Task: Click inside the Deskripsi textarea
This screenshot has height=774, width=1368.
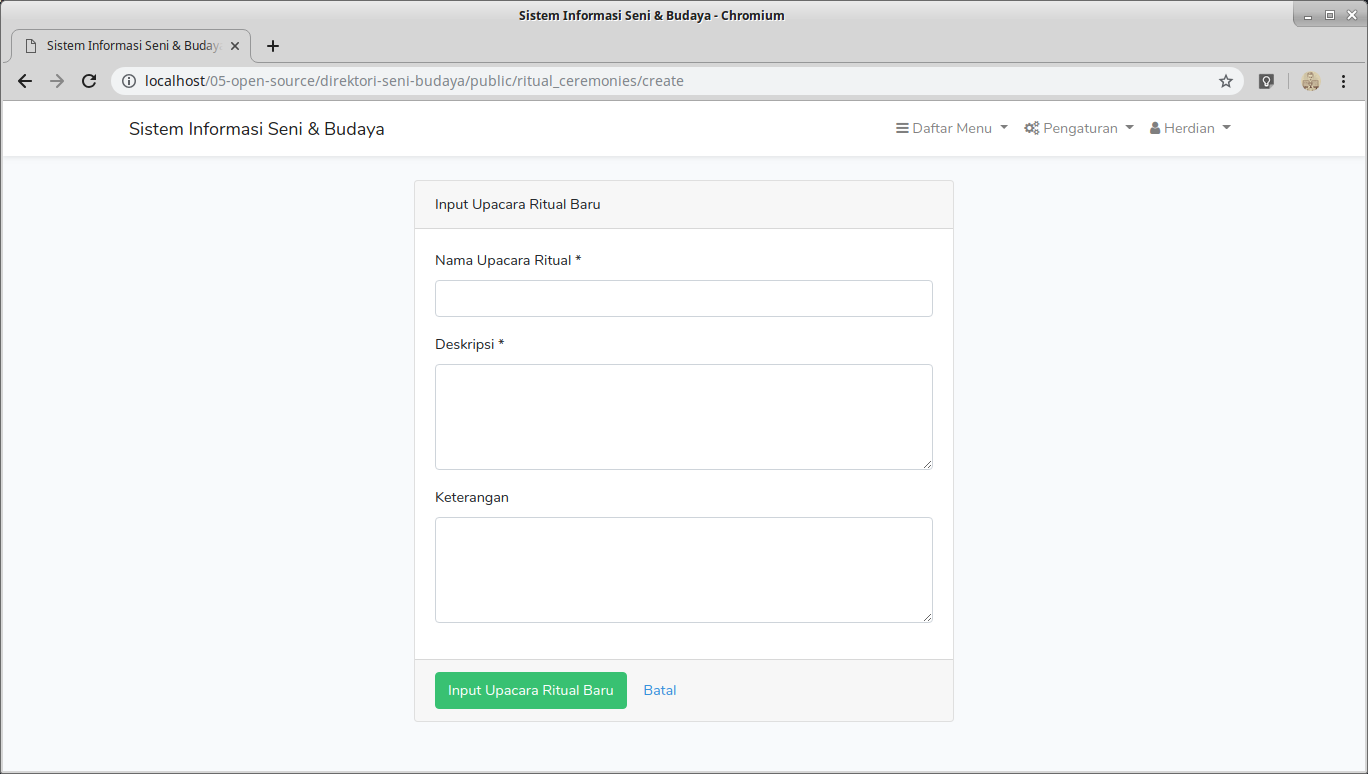Action: [684, 417]
